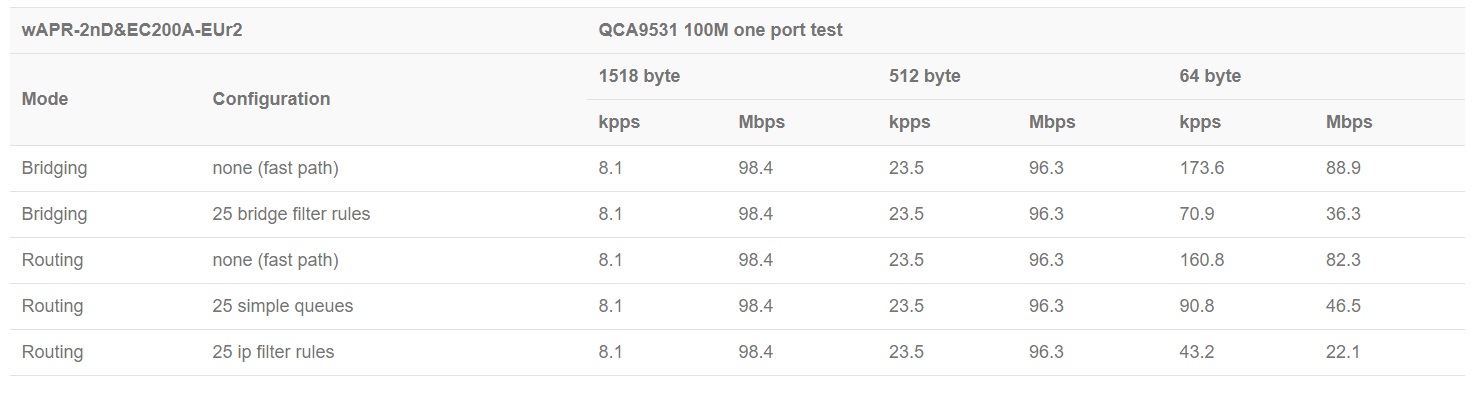The width and height of the screenshot is (1480, 396).
Task: Select the 64 byte header cell
Action: 1210,76
